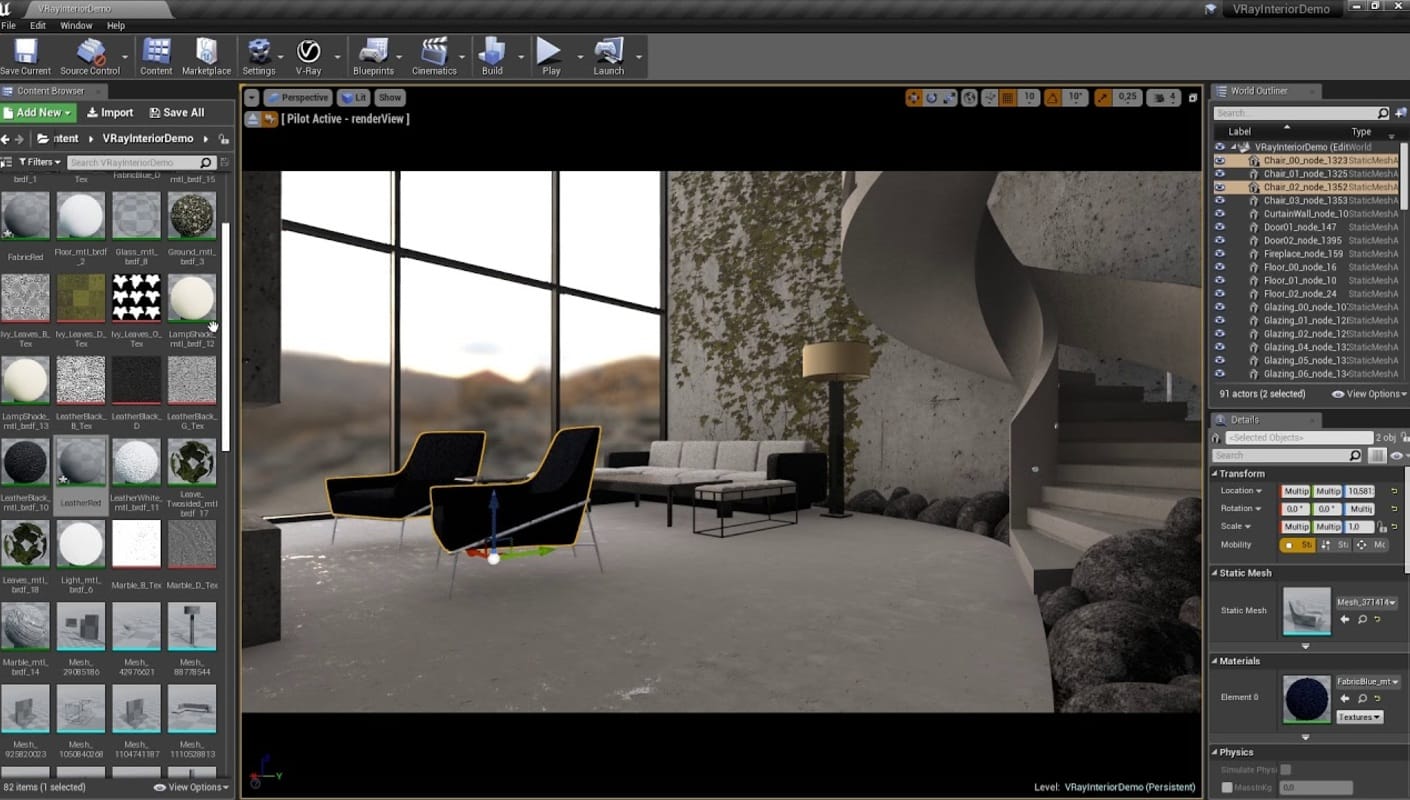Click the Save Current toolbar icon

point(25,51)
